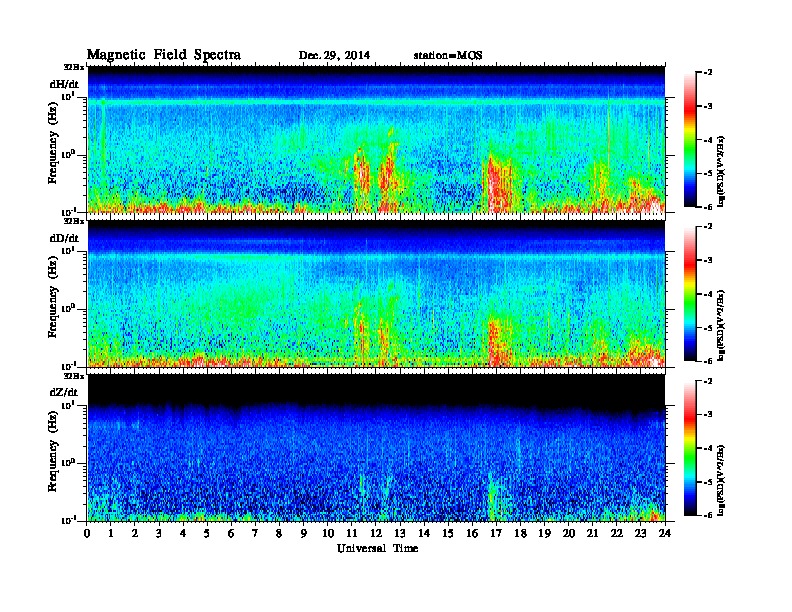Click the 'station=MOS' label

tap(448, 56)
